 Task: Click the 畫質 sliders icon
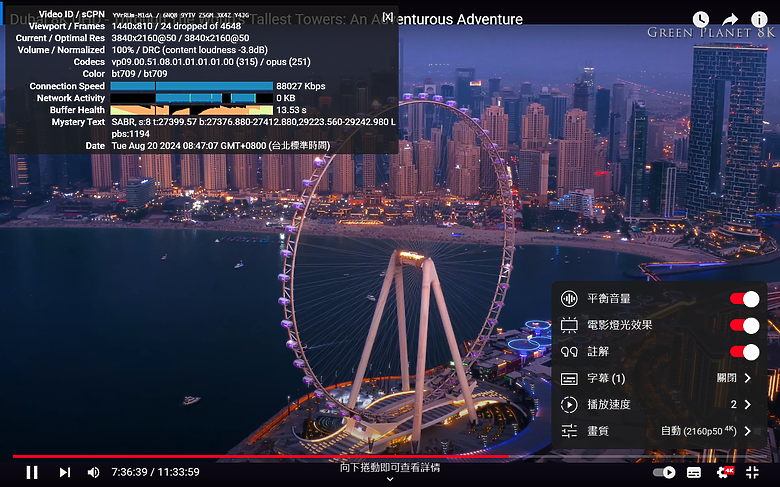point(569,431)
